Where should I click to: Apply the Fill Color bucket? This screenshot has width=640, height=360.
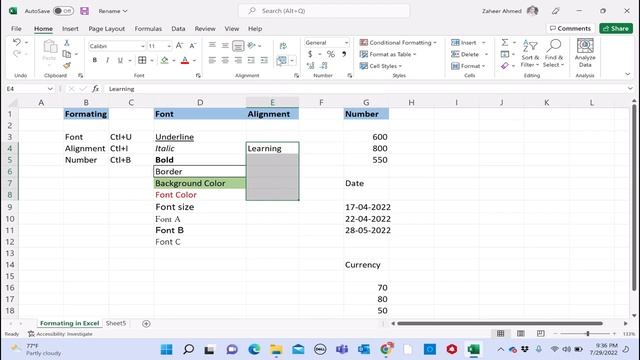164,60
